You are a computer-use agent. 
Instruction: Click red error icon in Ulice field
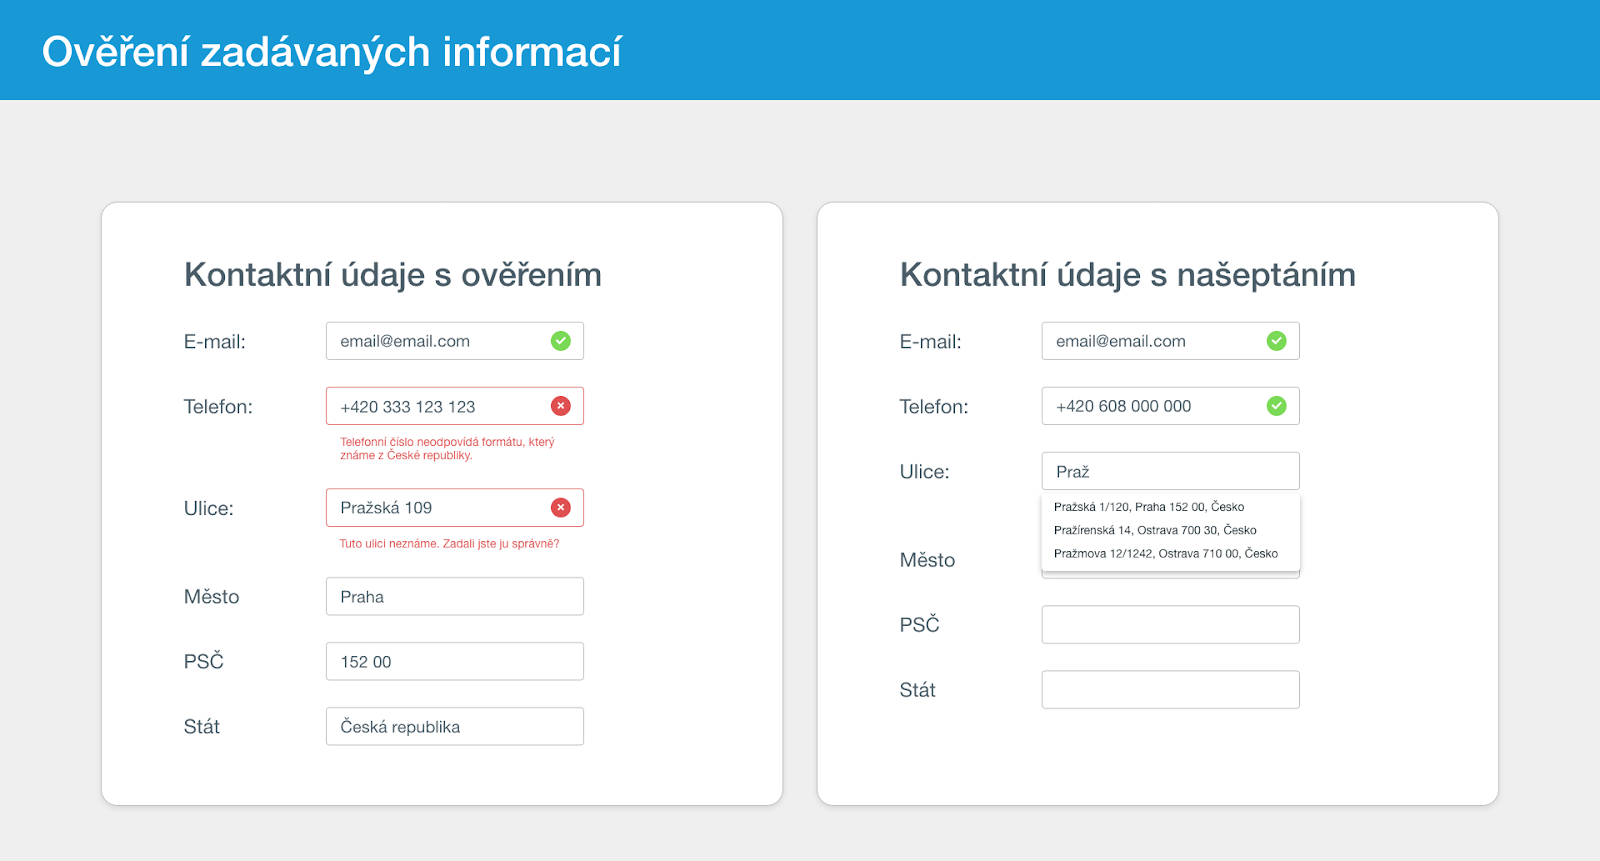click(561, 508)
